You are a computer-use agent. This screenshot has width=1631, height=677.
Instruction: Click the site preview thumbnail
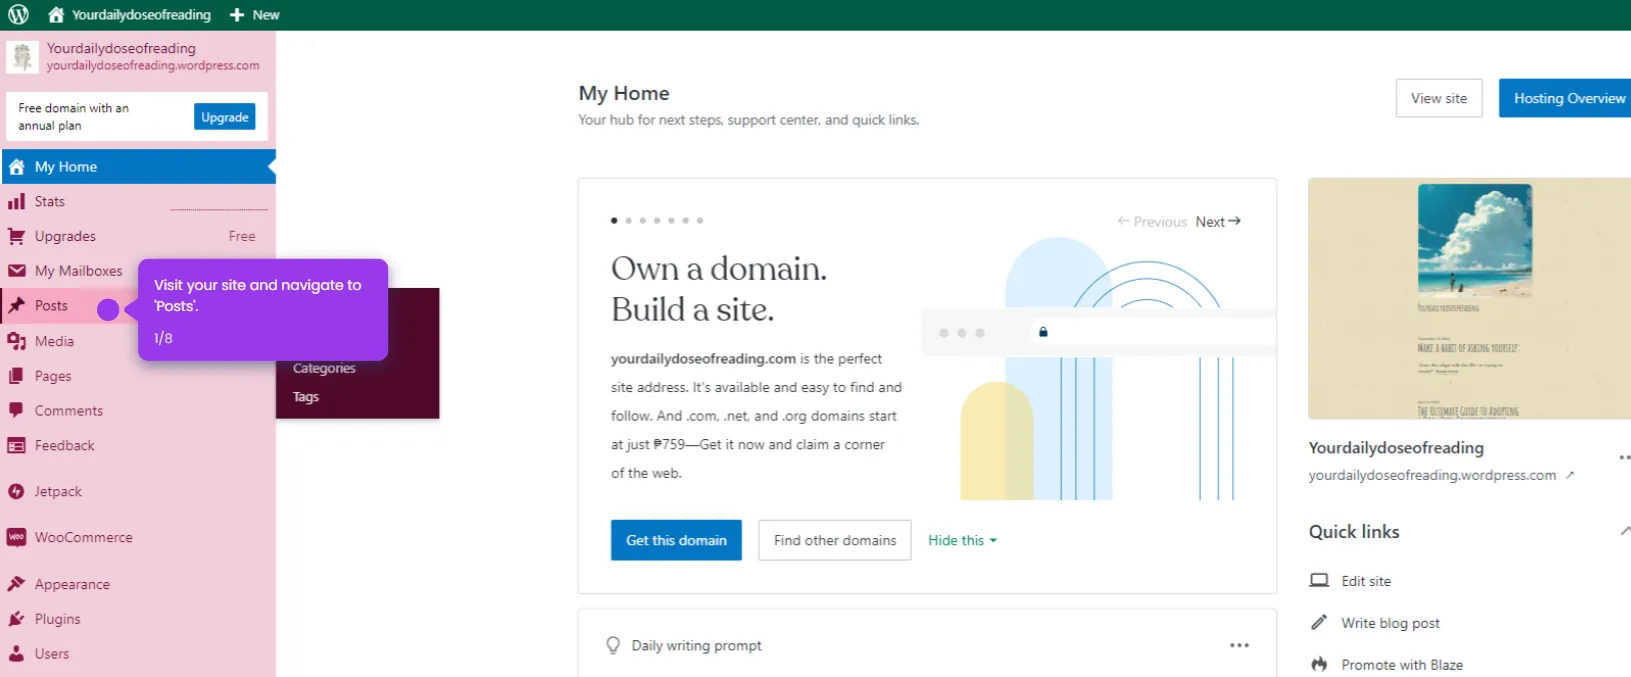1469,299
